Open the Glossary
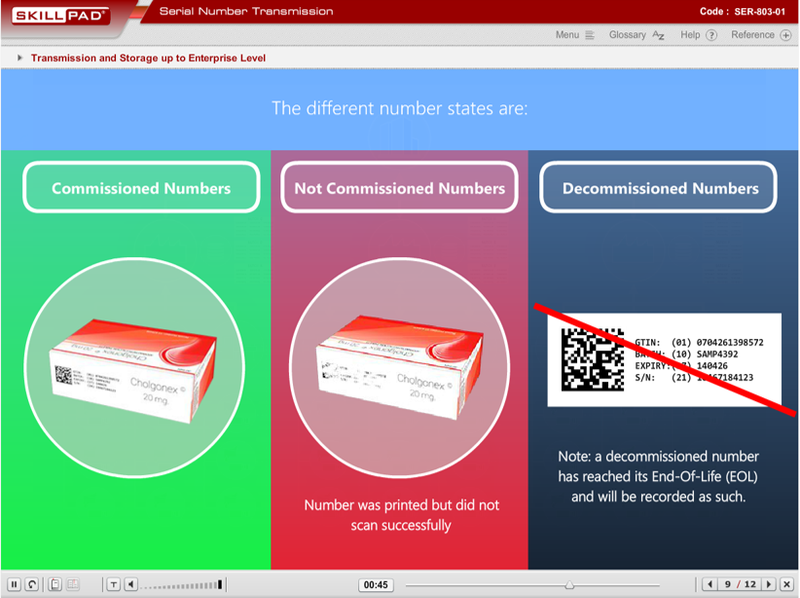800x598 pixels. click(x=636, y=35)
